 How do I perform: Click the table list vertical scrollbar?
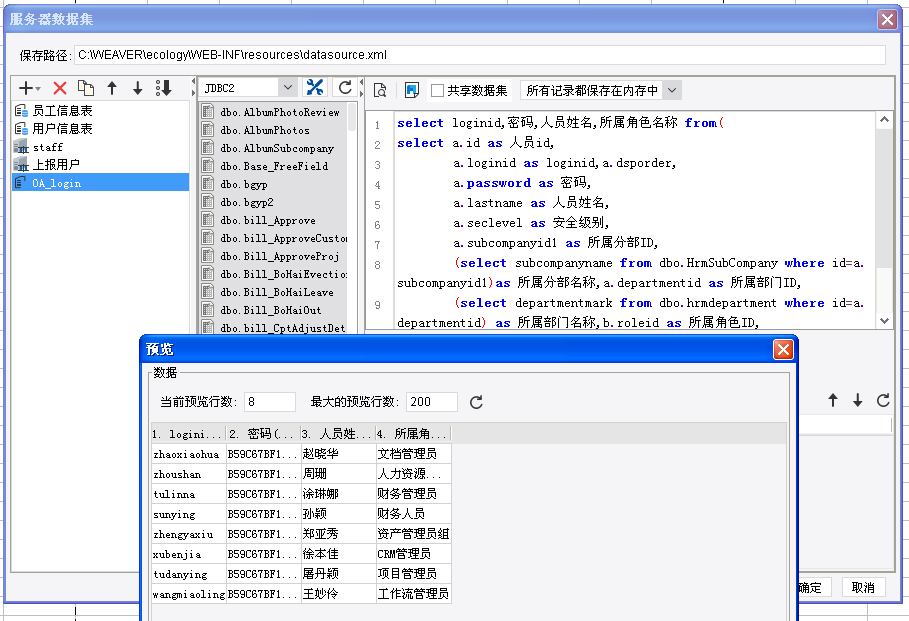[x=352, y=117]
